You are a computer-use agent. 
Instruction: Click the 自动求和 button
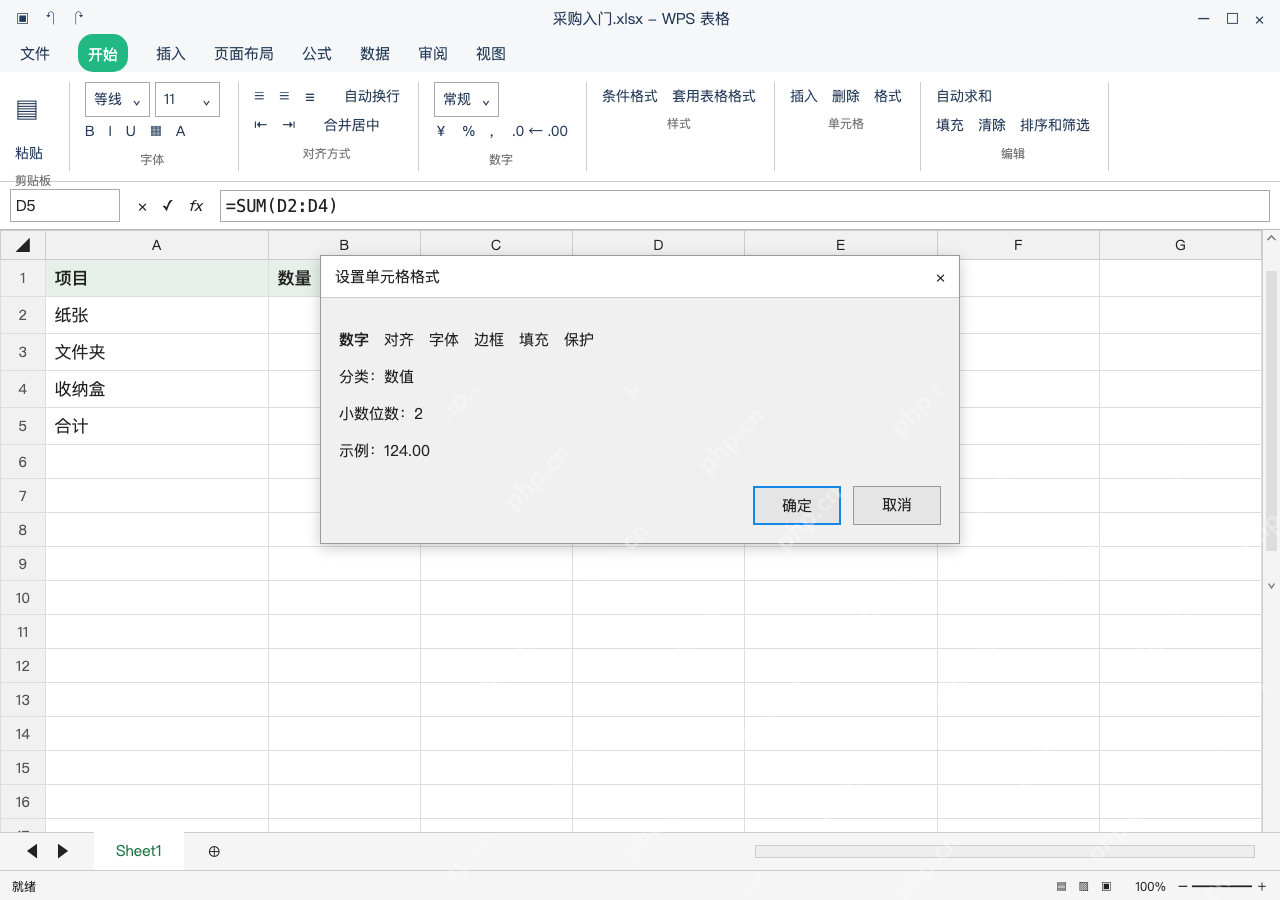(964, 96)
